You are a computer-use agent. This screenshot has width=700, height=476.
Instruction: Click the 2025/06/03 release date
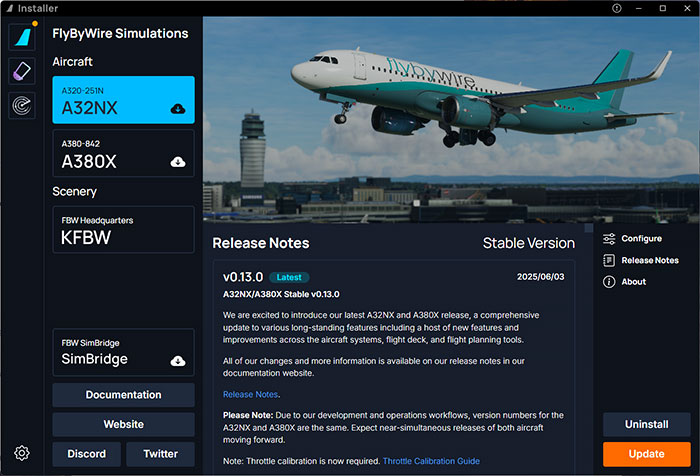[540, 277]
